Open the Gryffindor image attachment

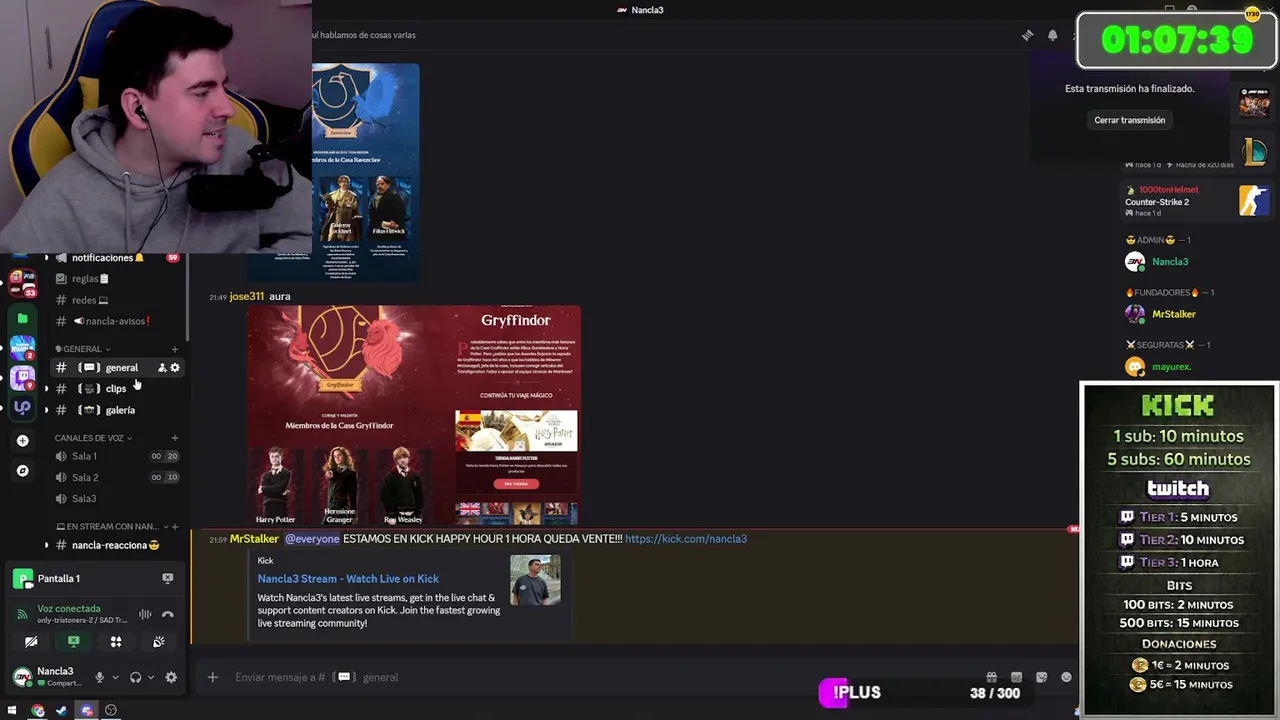coord(414,415)
